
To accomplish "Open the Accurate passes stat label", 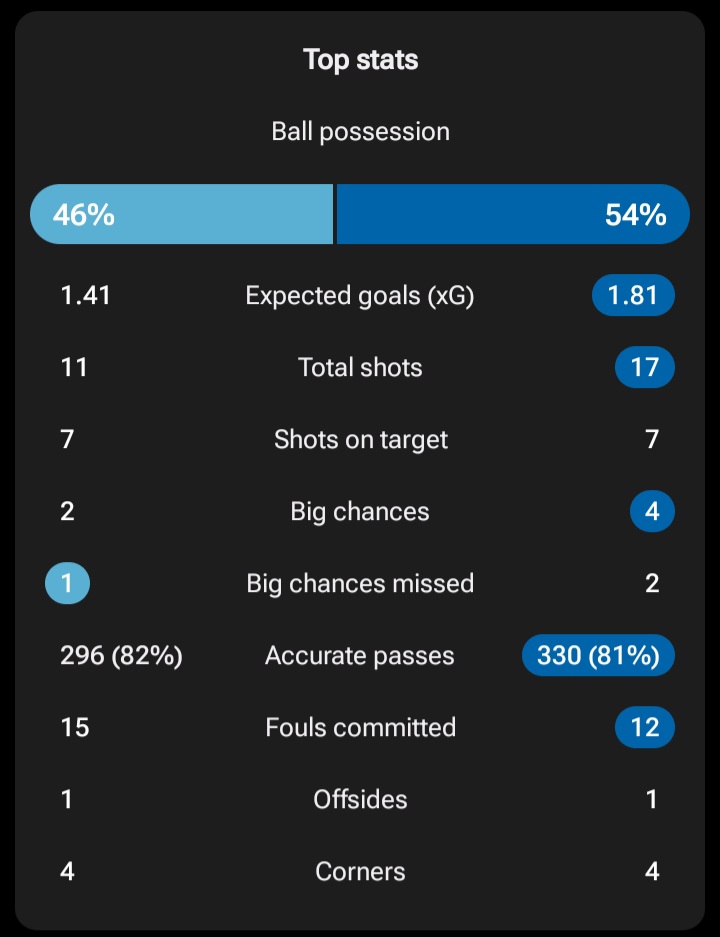I will pos(360,656).
